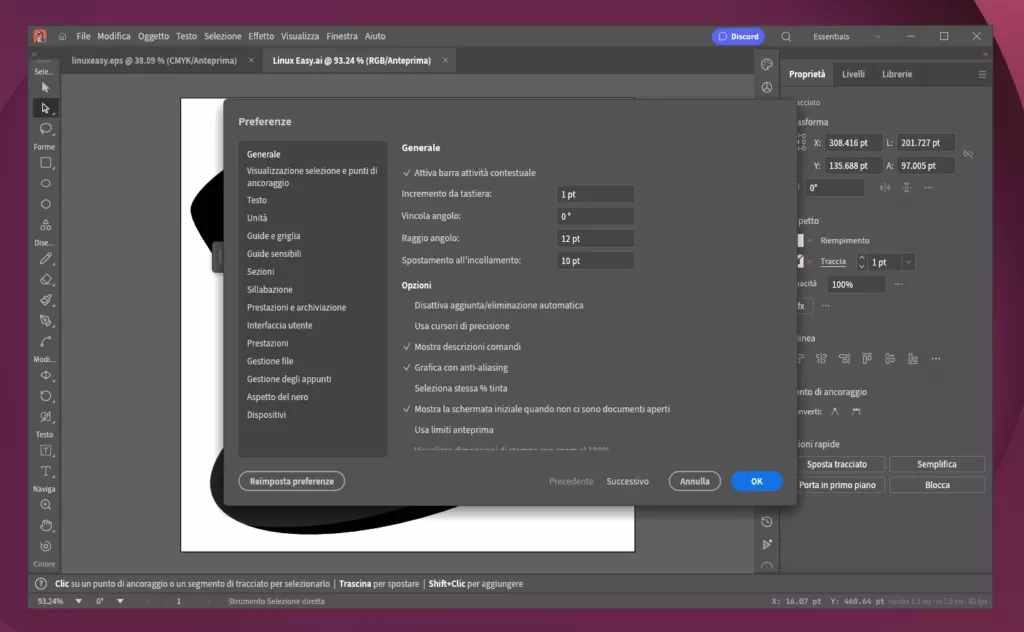Click the Riempimento fill color swatch
The width and height of the screenshot is (1024, 632).
pos(801,241)
